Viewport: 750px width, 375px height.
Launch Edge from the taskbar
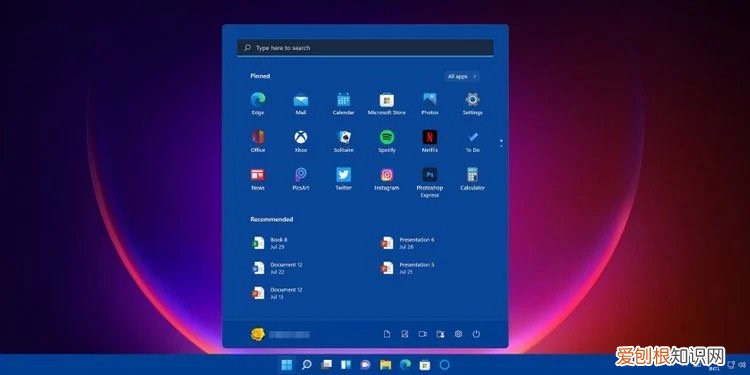pyautogui.click(x=405, y=365)
